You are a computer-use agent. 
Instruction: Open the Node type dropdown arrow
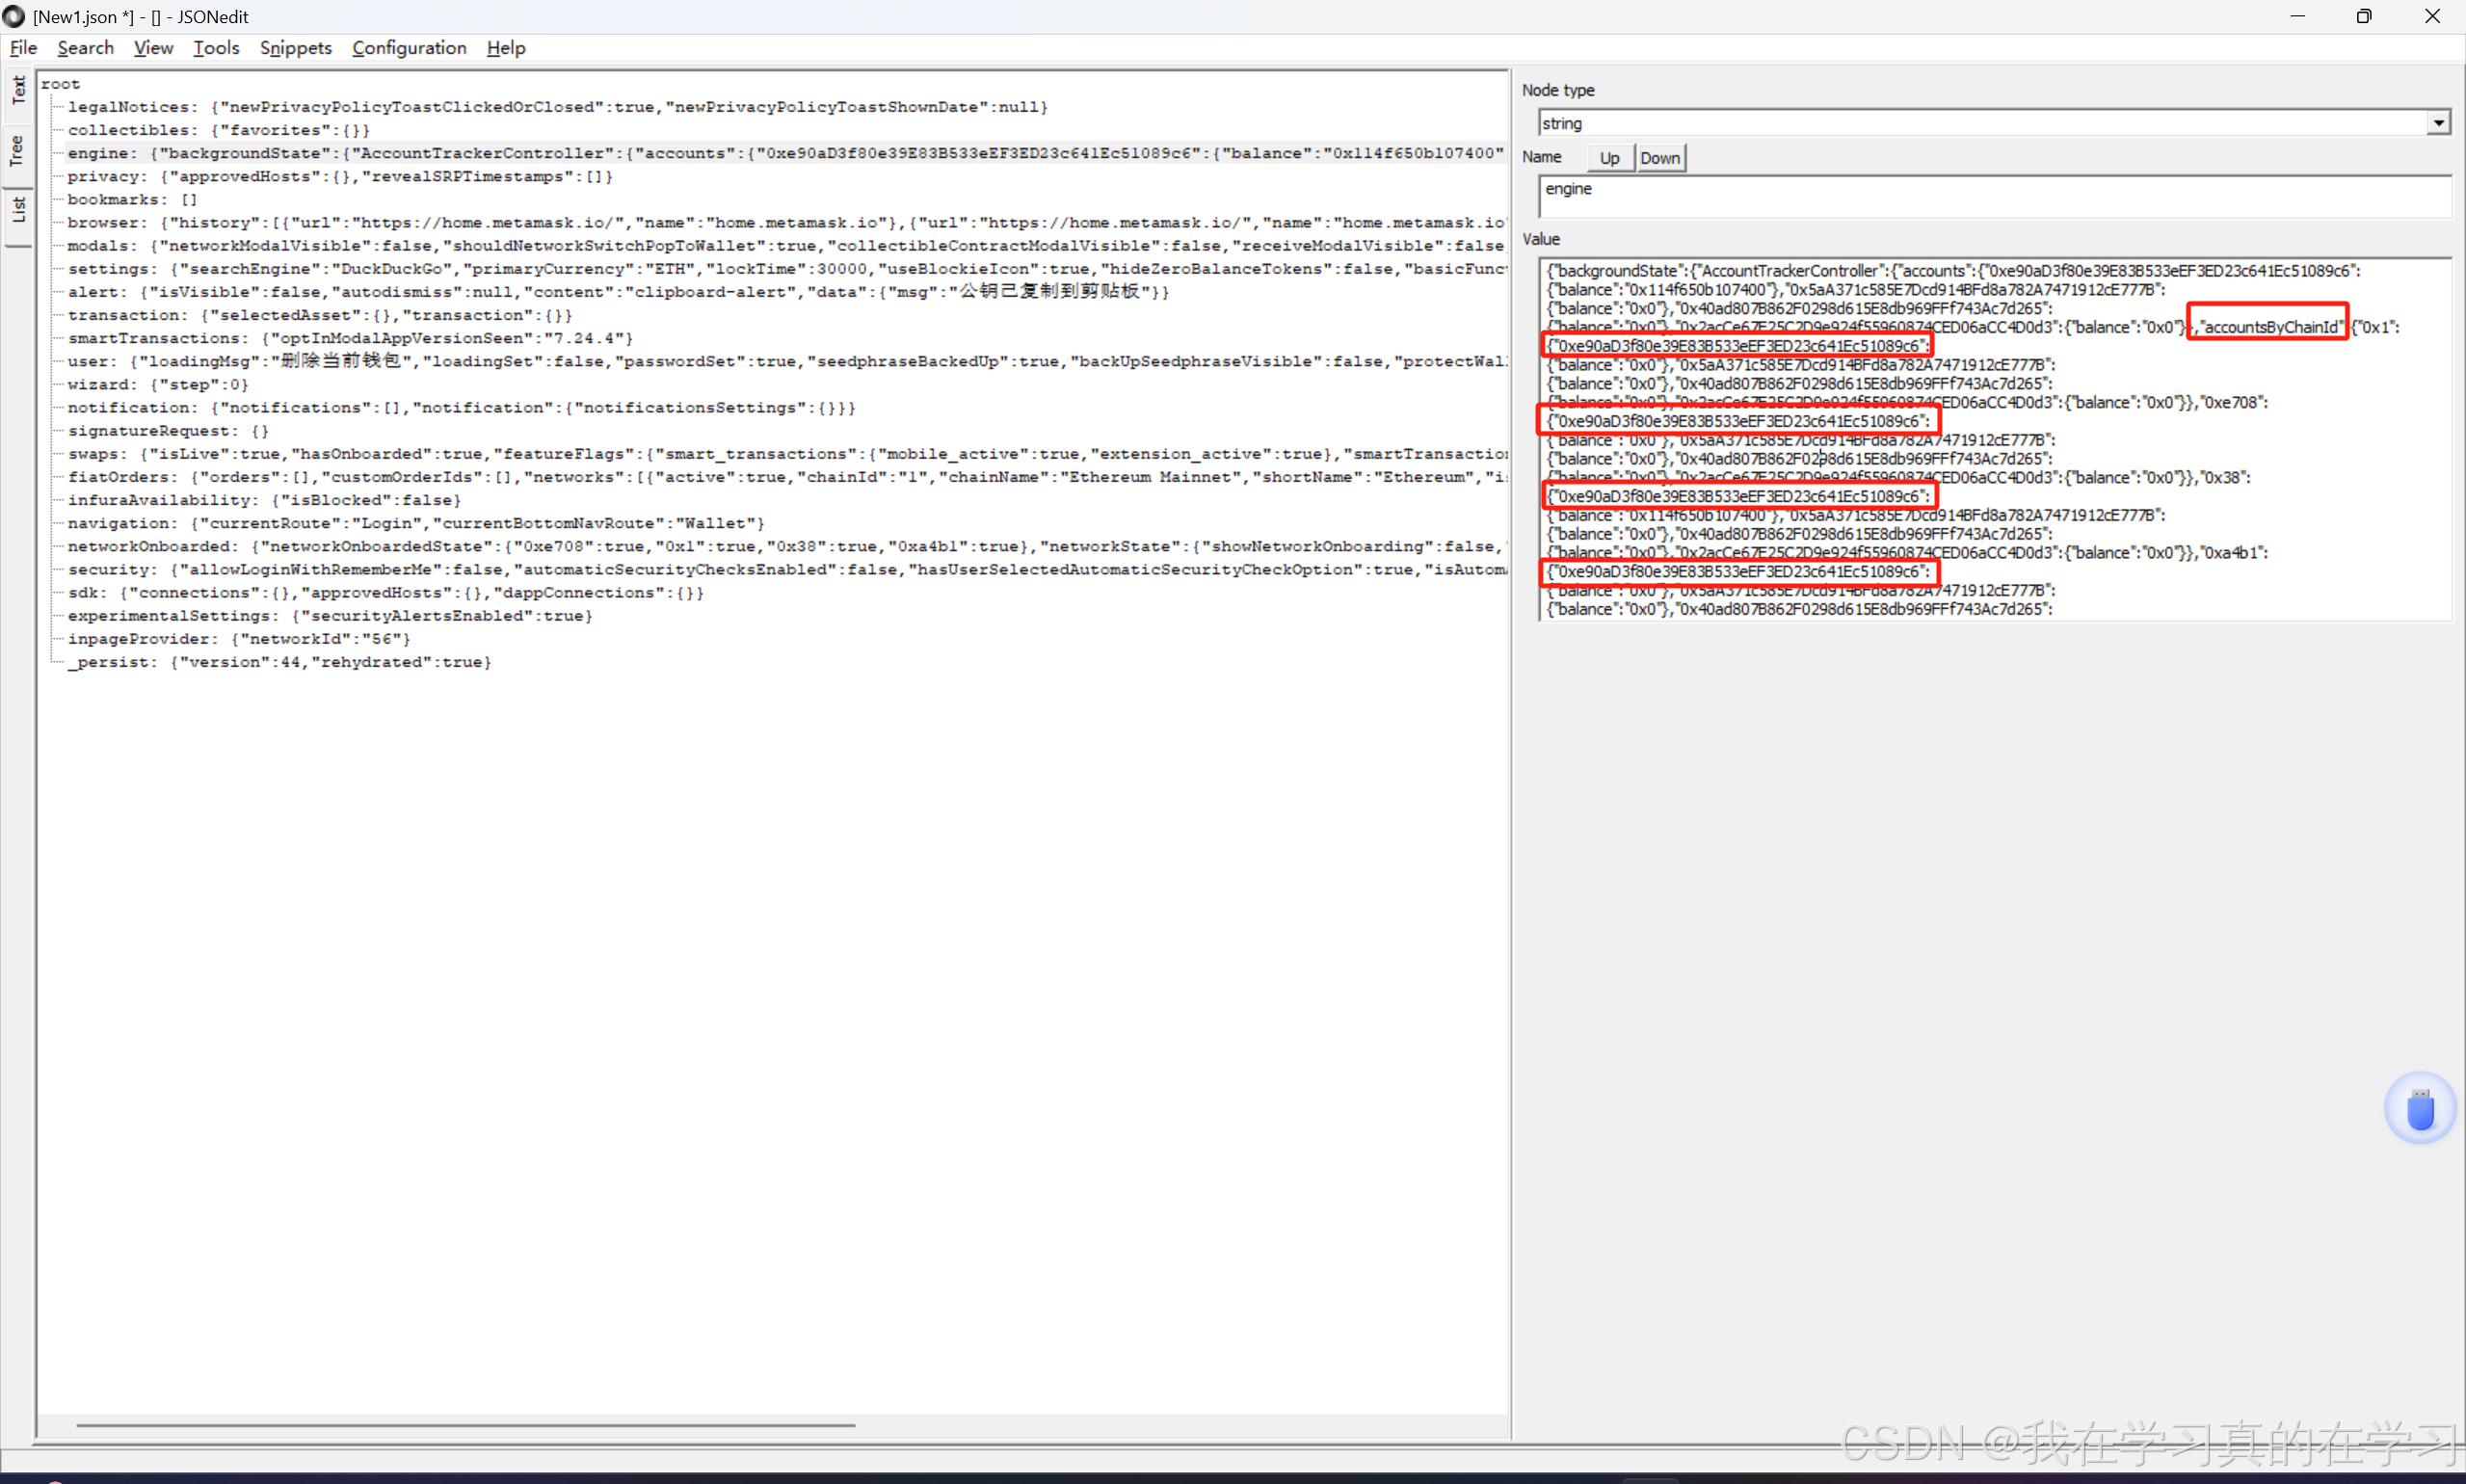(2438, 123)
